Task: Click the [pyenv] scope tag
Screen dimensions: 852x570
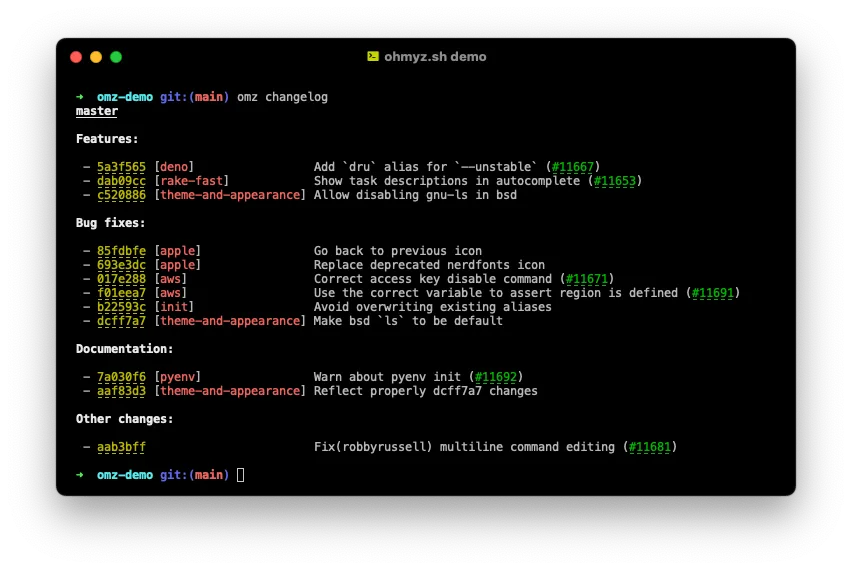Action: click(177, 377)
